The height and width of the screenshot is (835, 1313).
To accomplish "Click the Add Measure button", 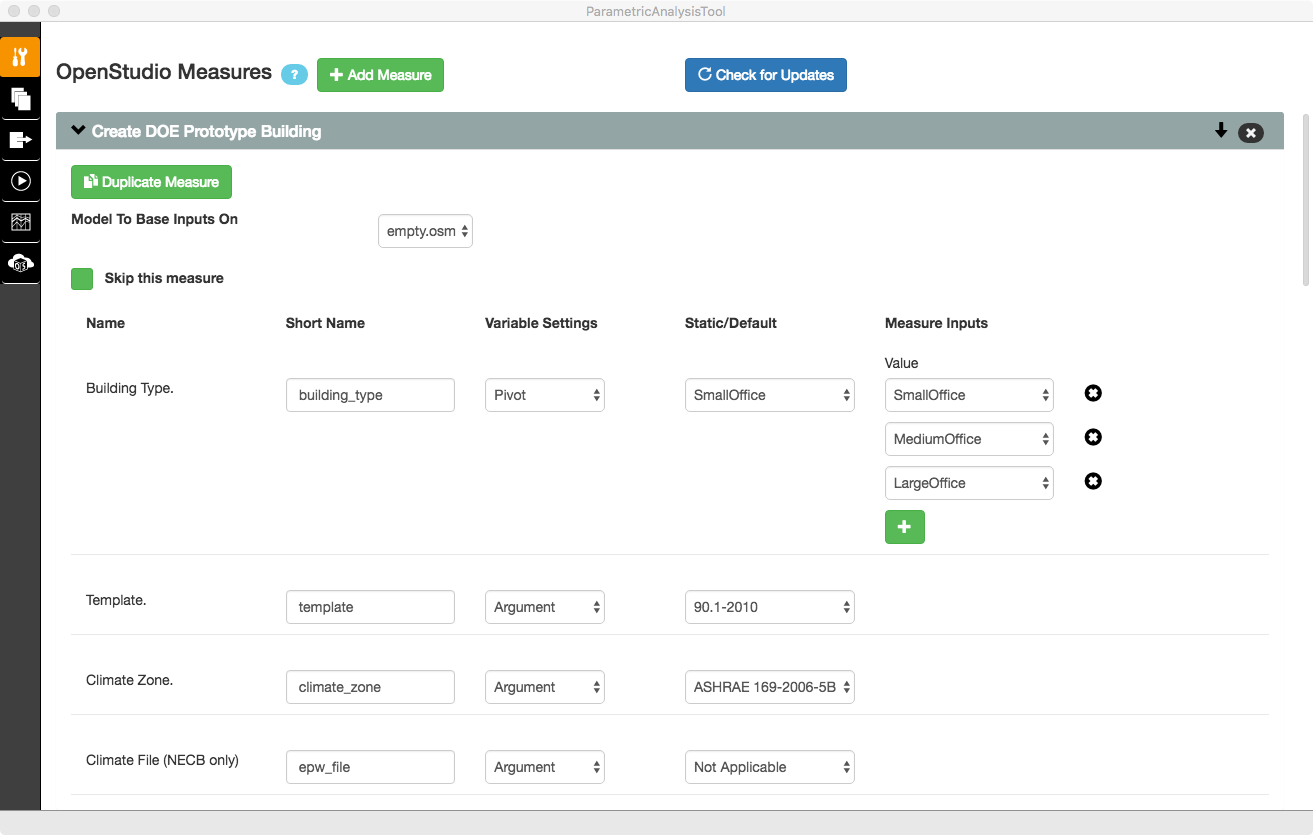I will [x=380, y=75].
